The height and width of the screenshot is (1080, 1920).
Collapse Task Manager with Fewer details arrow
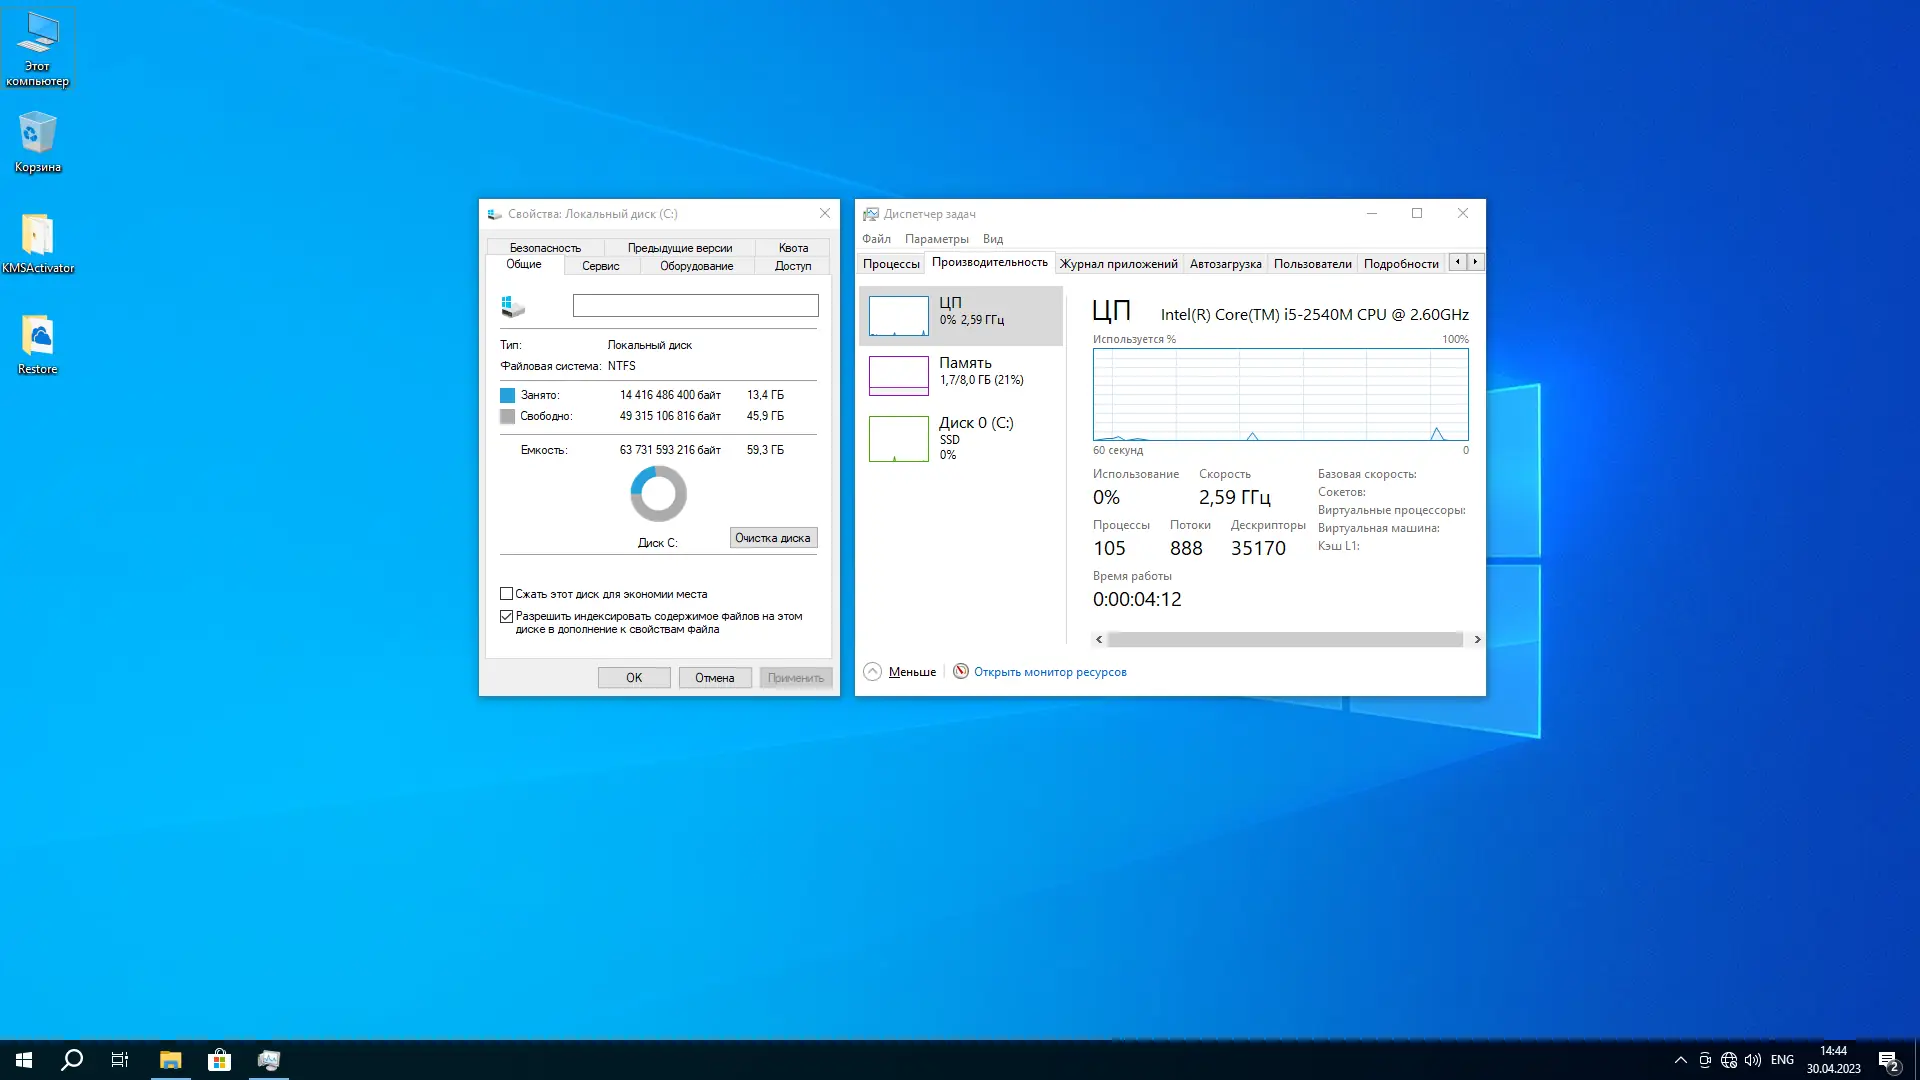pyautogui.click(x=873, y=671)
